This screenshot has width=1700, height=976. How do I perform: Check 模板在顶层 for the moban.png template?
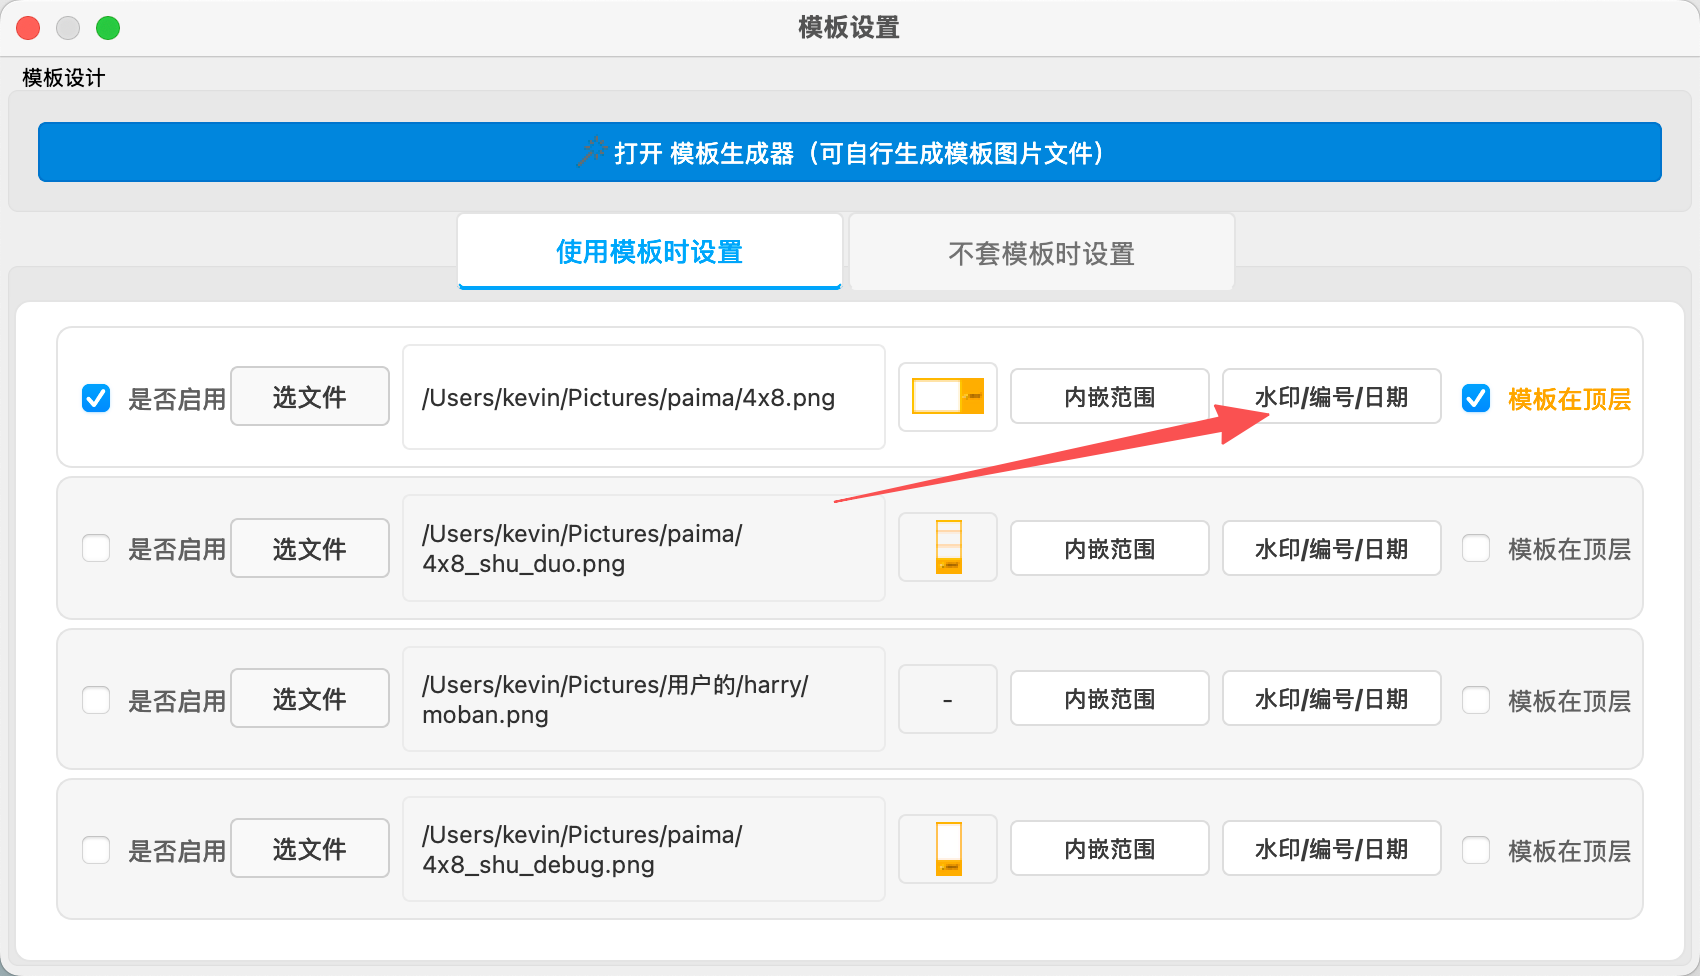1476,699
